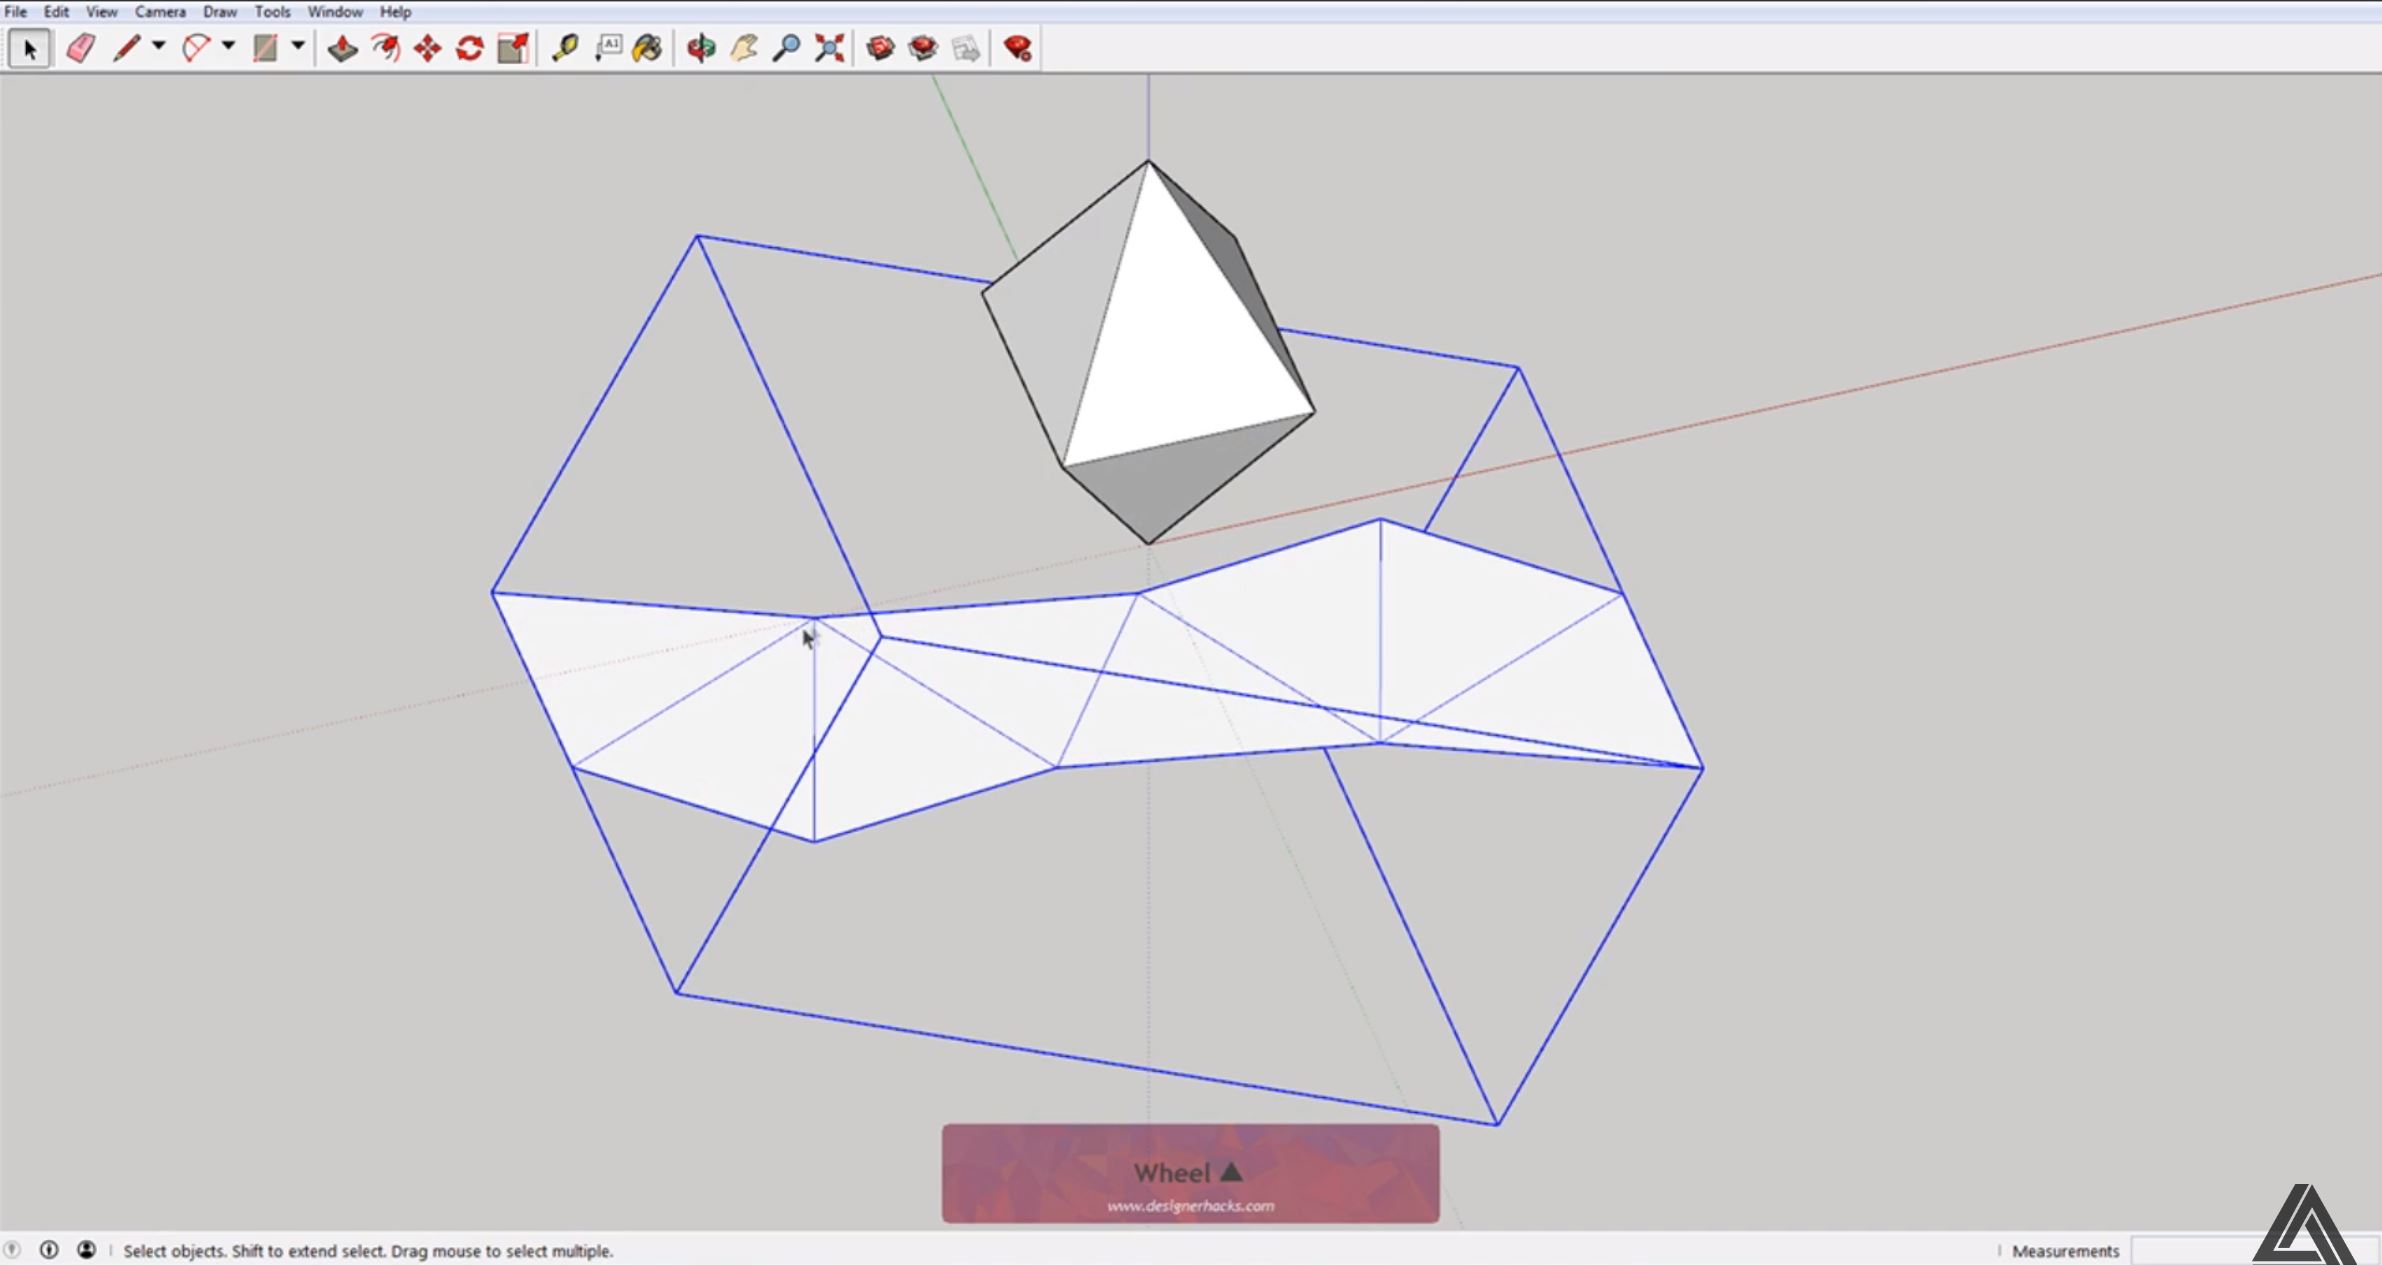Click the warning indicator in status bar
Screen dimensions: 2382x1265
(14, 1249)
